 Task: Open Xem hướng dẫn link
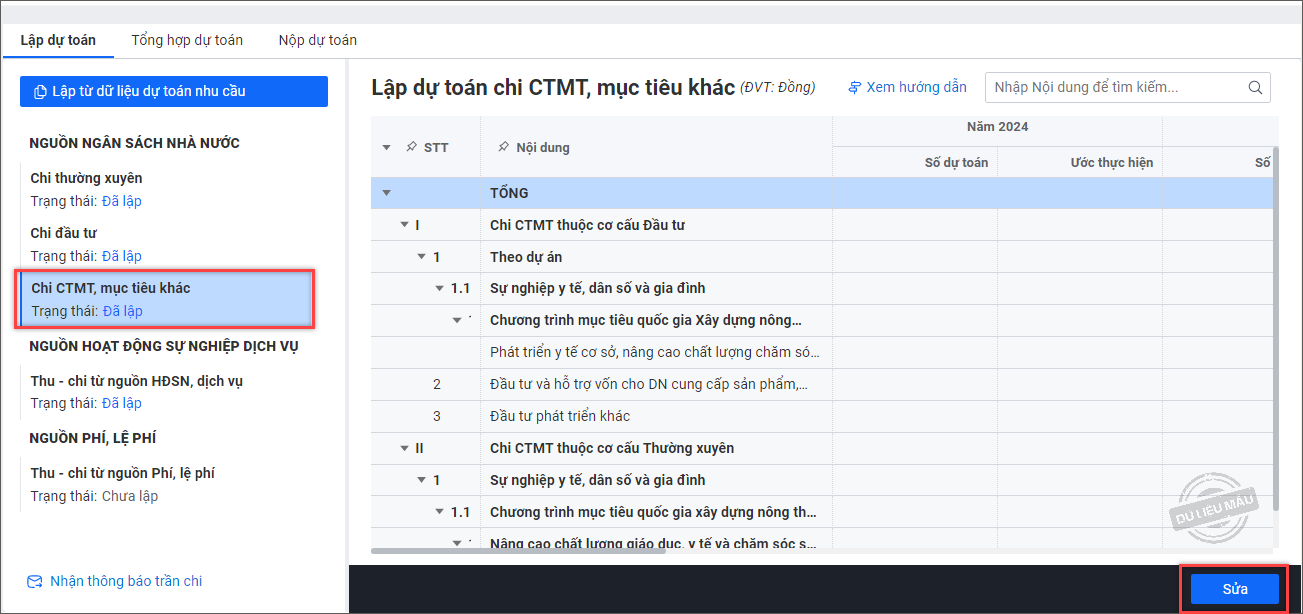[917, 87]
